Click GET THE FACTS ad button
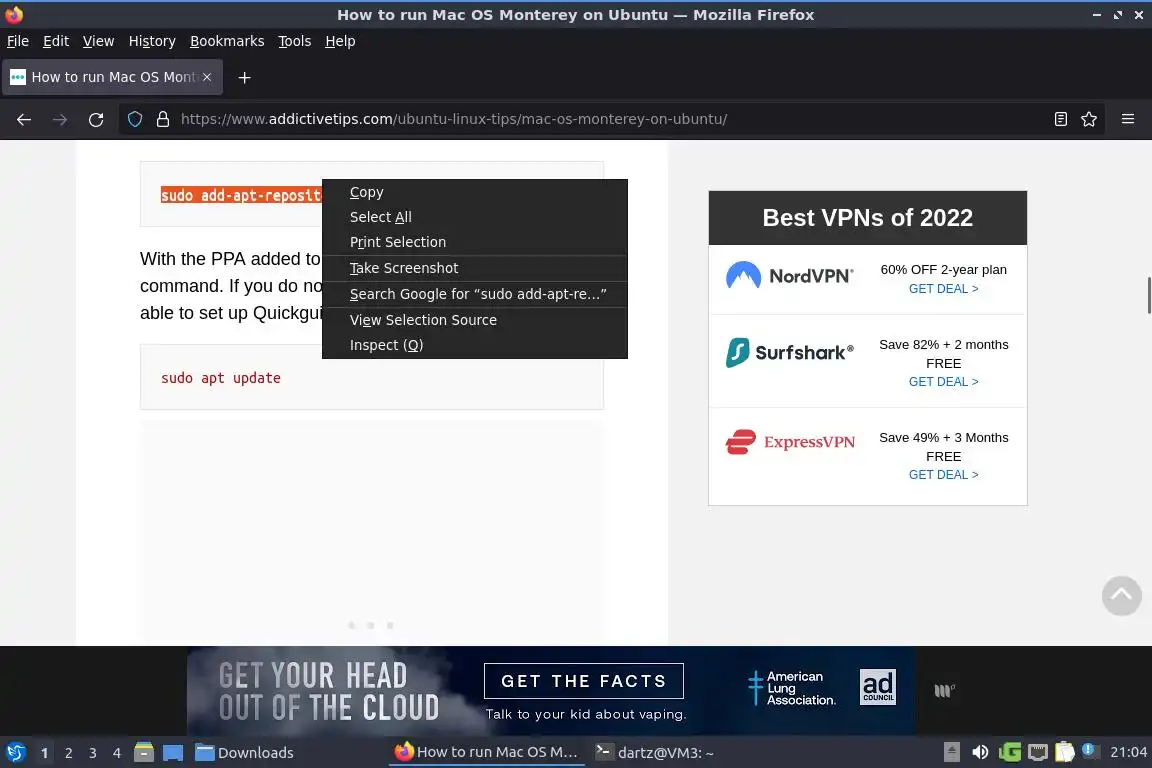Viewport: 1152px width, 768px height. tap(583, 681)
